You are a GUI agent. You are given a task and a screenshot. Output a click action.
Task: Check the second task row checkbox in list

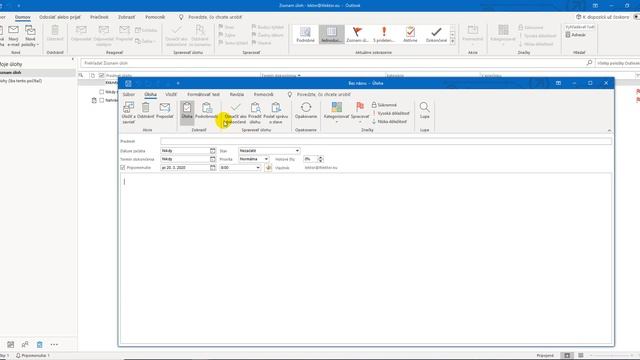click(102, 100)
